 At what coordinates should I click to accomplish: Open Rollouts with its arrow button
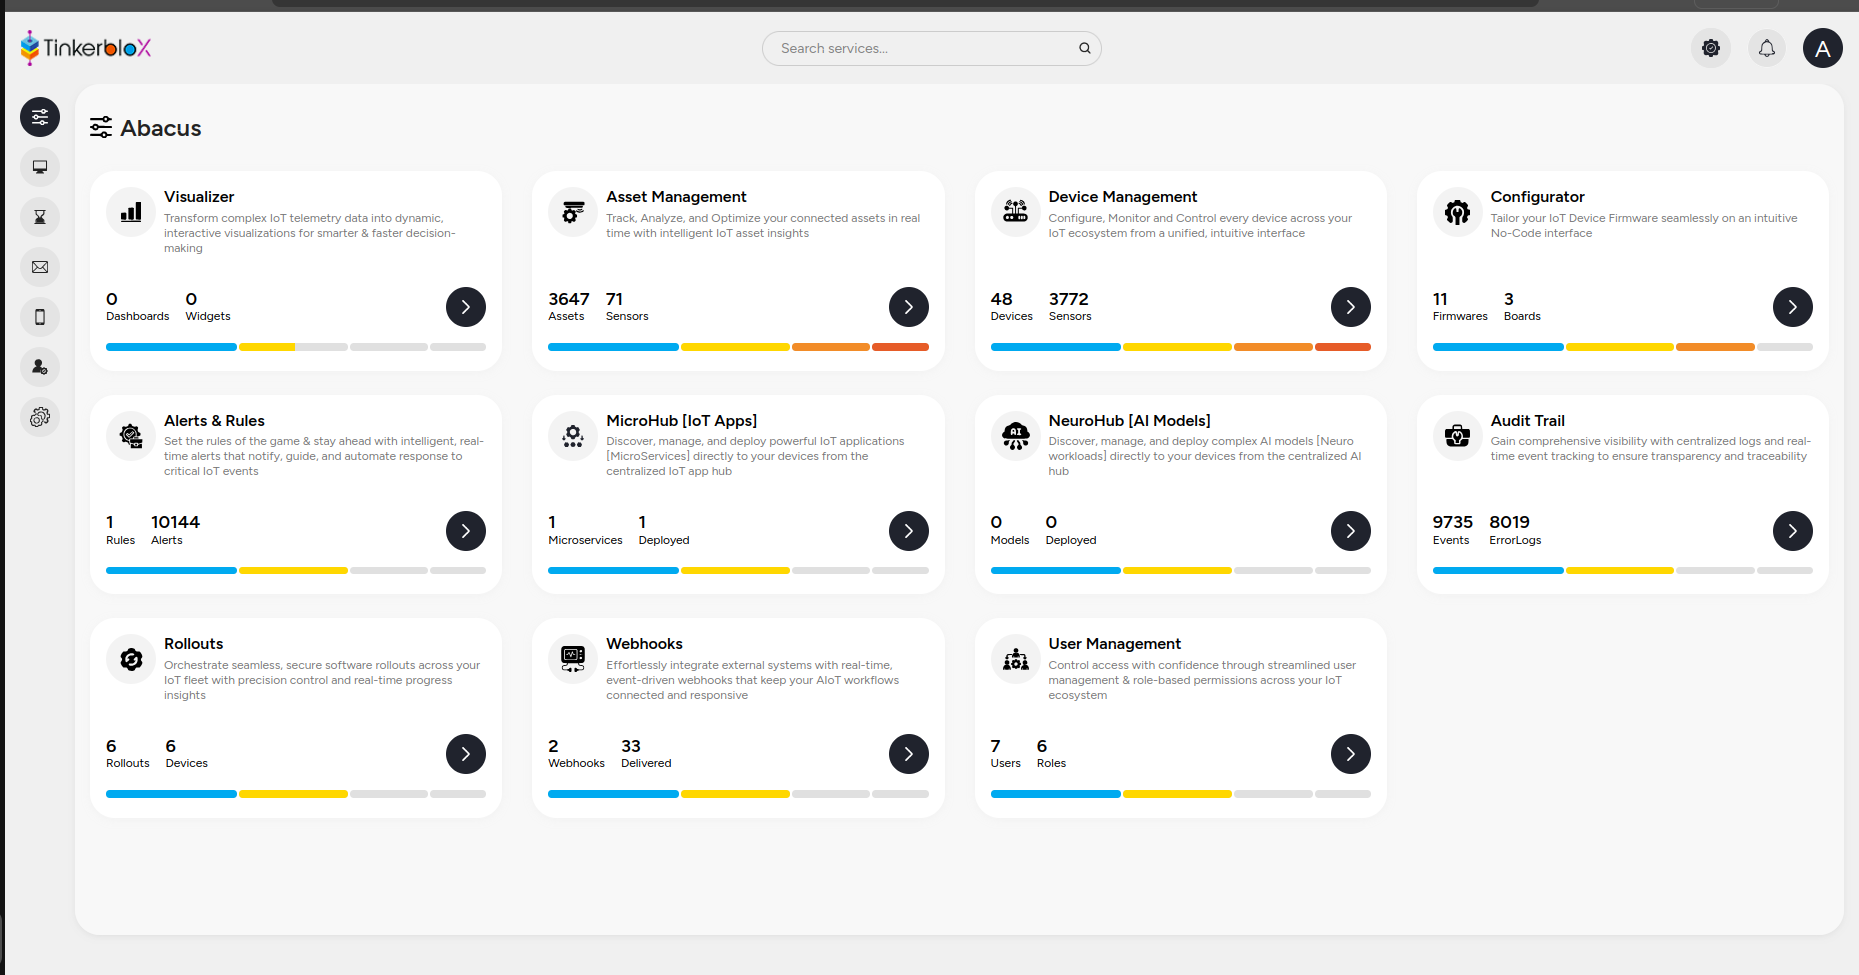point(466,754)
